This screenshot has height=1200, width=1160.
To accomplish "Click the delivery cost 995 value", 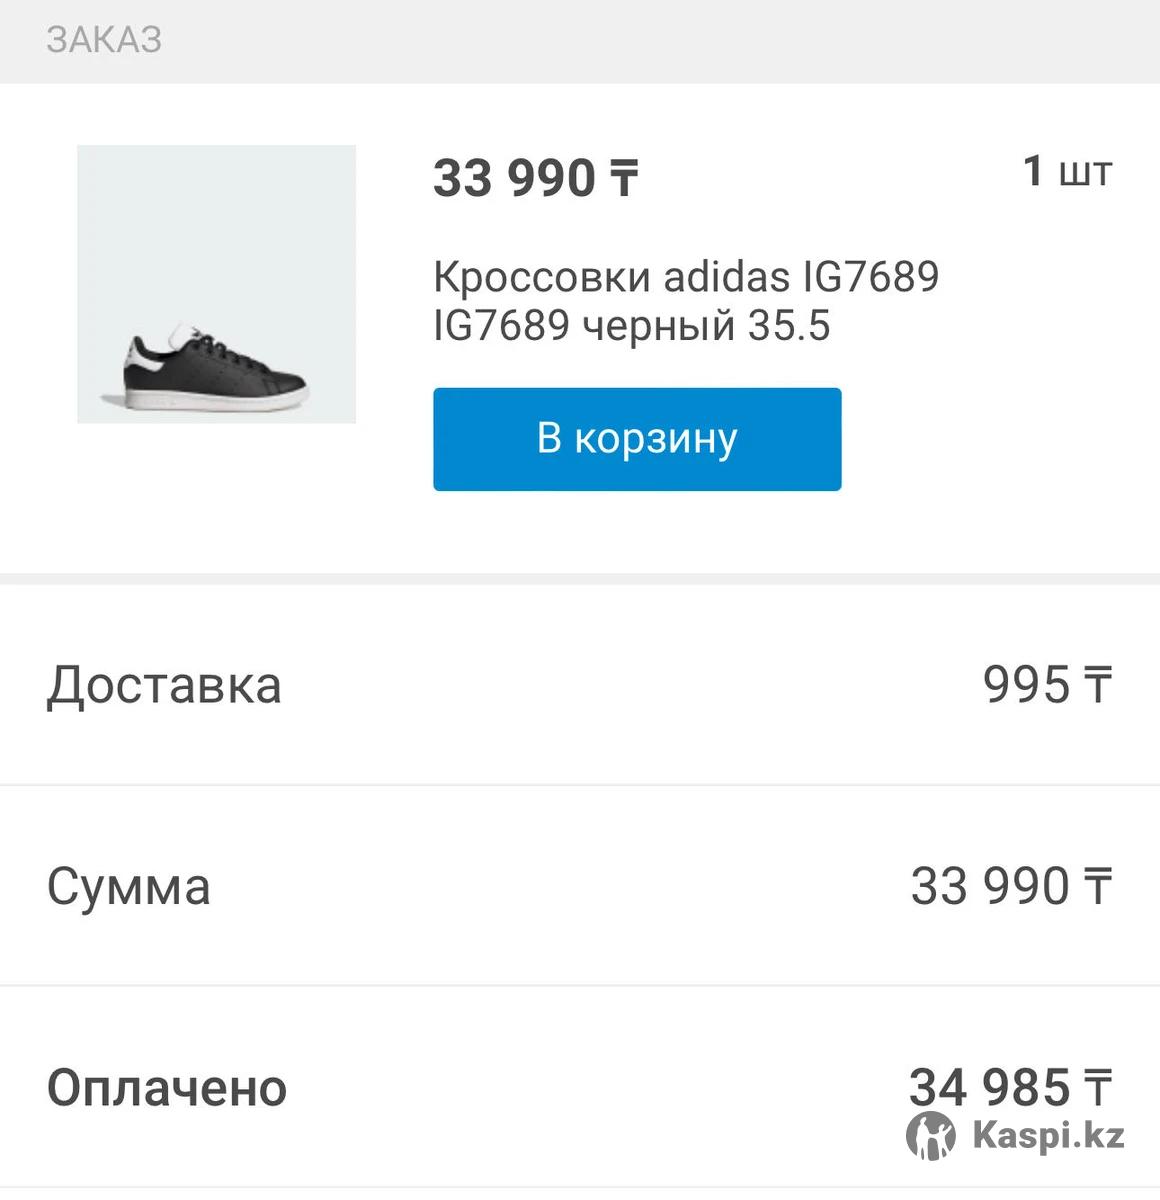I will tap(1026, 686).
